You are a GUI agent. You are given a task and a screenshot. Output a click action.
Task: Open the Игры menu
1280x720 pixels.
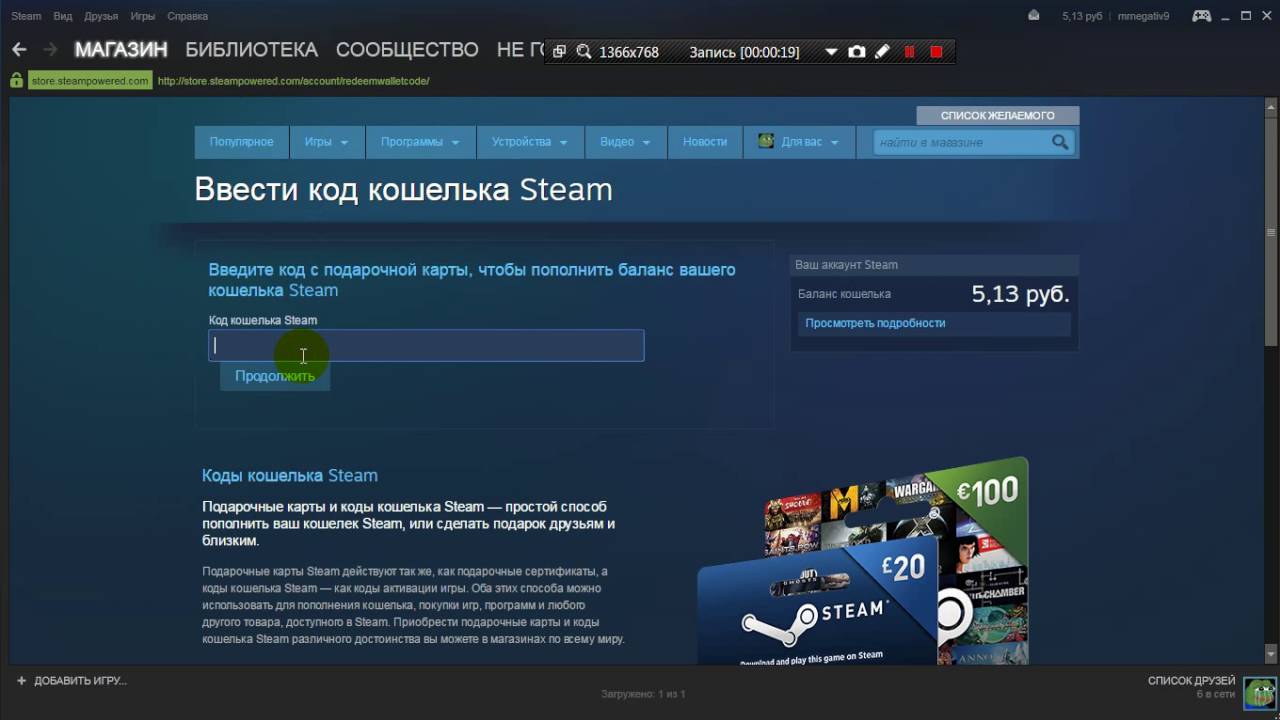pos(142,16)
